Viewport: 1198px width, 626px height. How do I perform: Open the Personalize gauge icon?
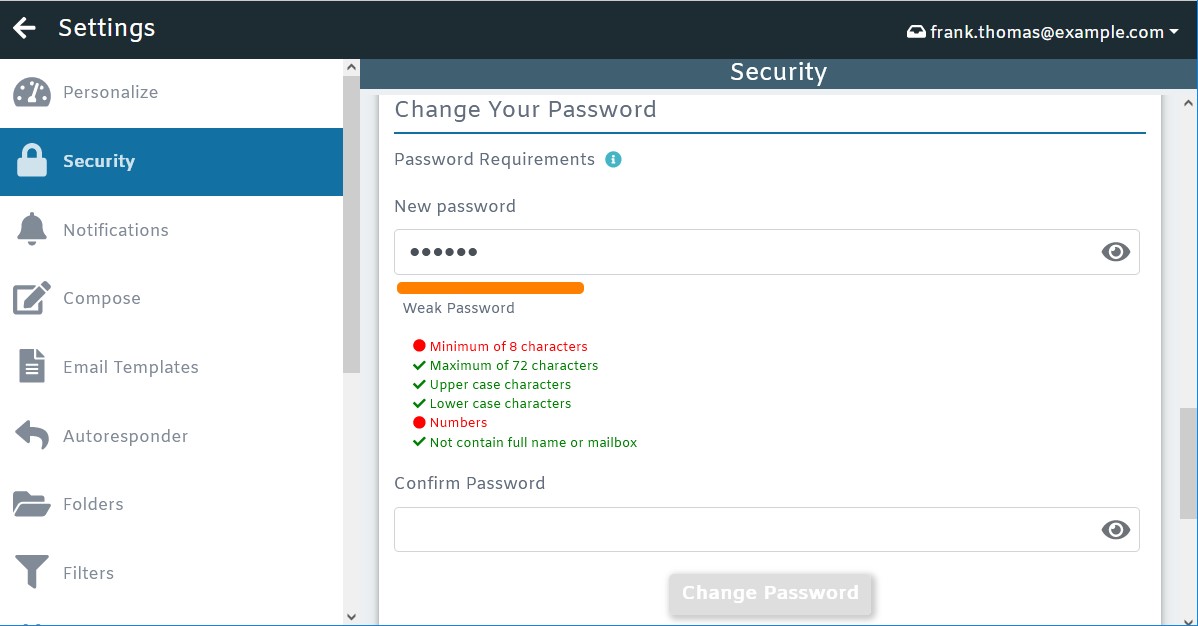(31, 92)
